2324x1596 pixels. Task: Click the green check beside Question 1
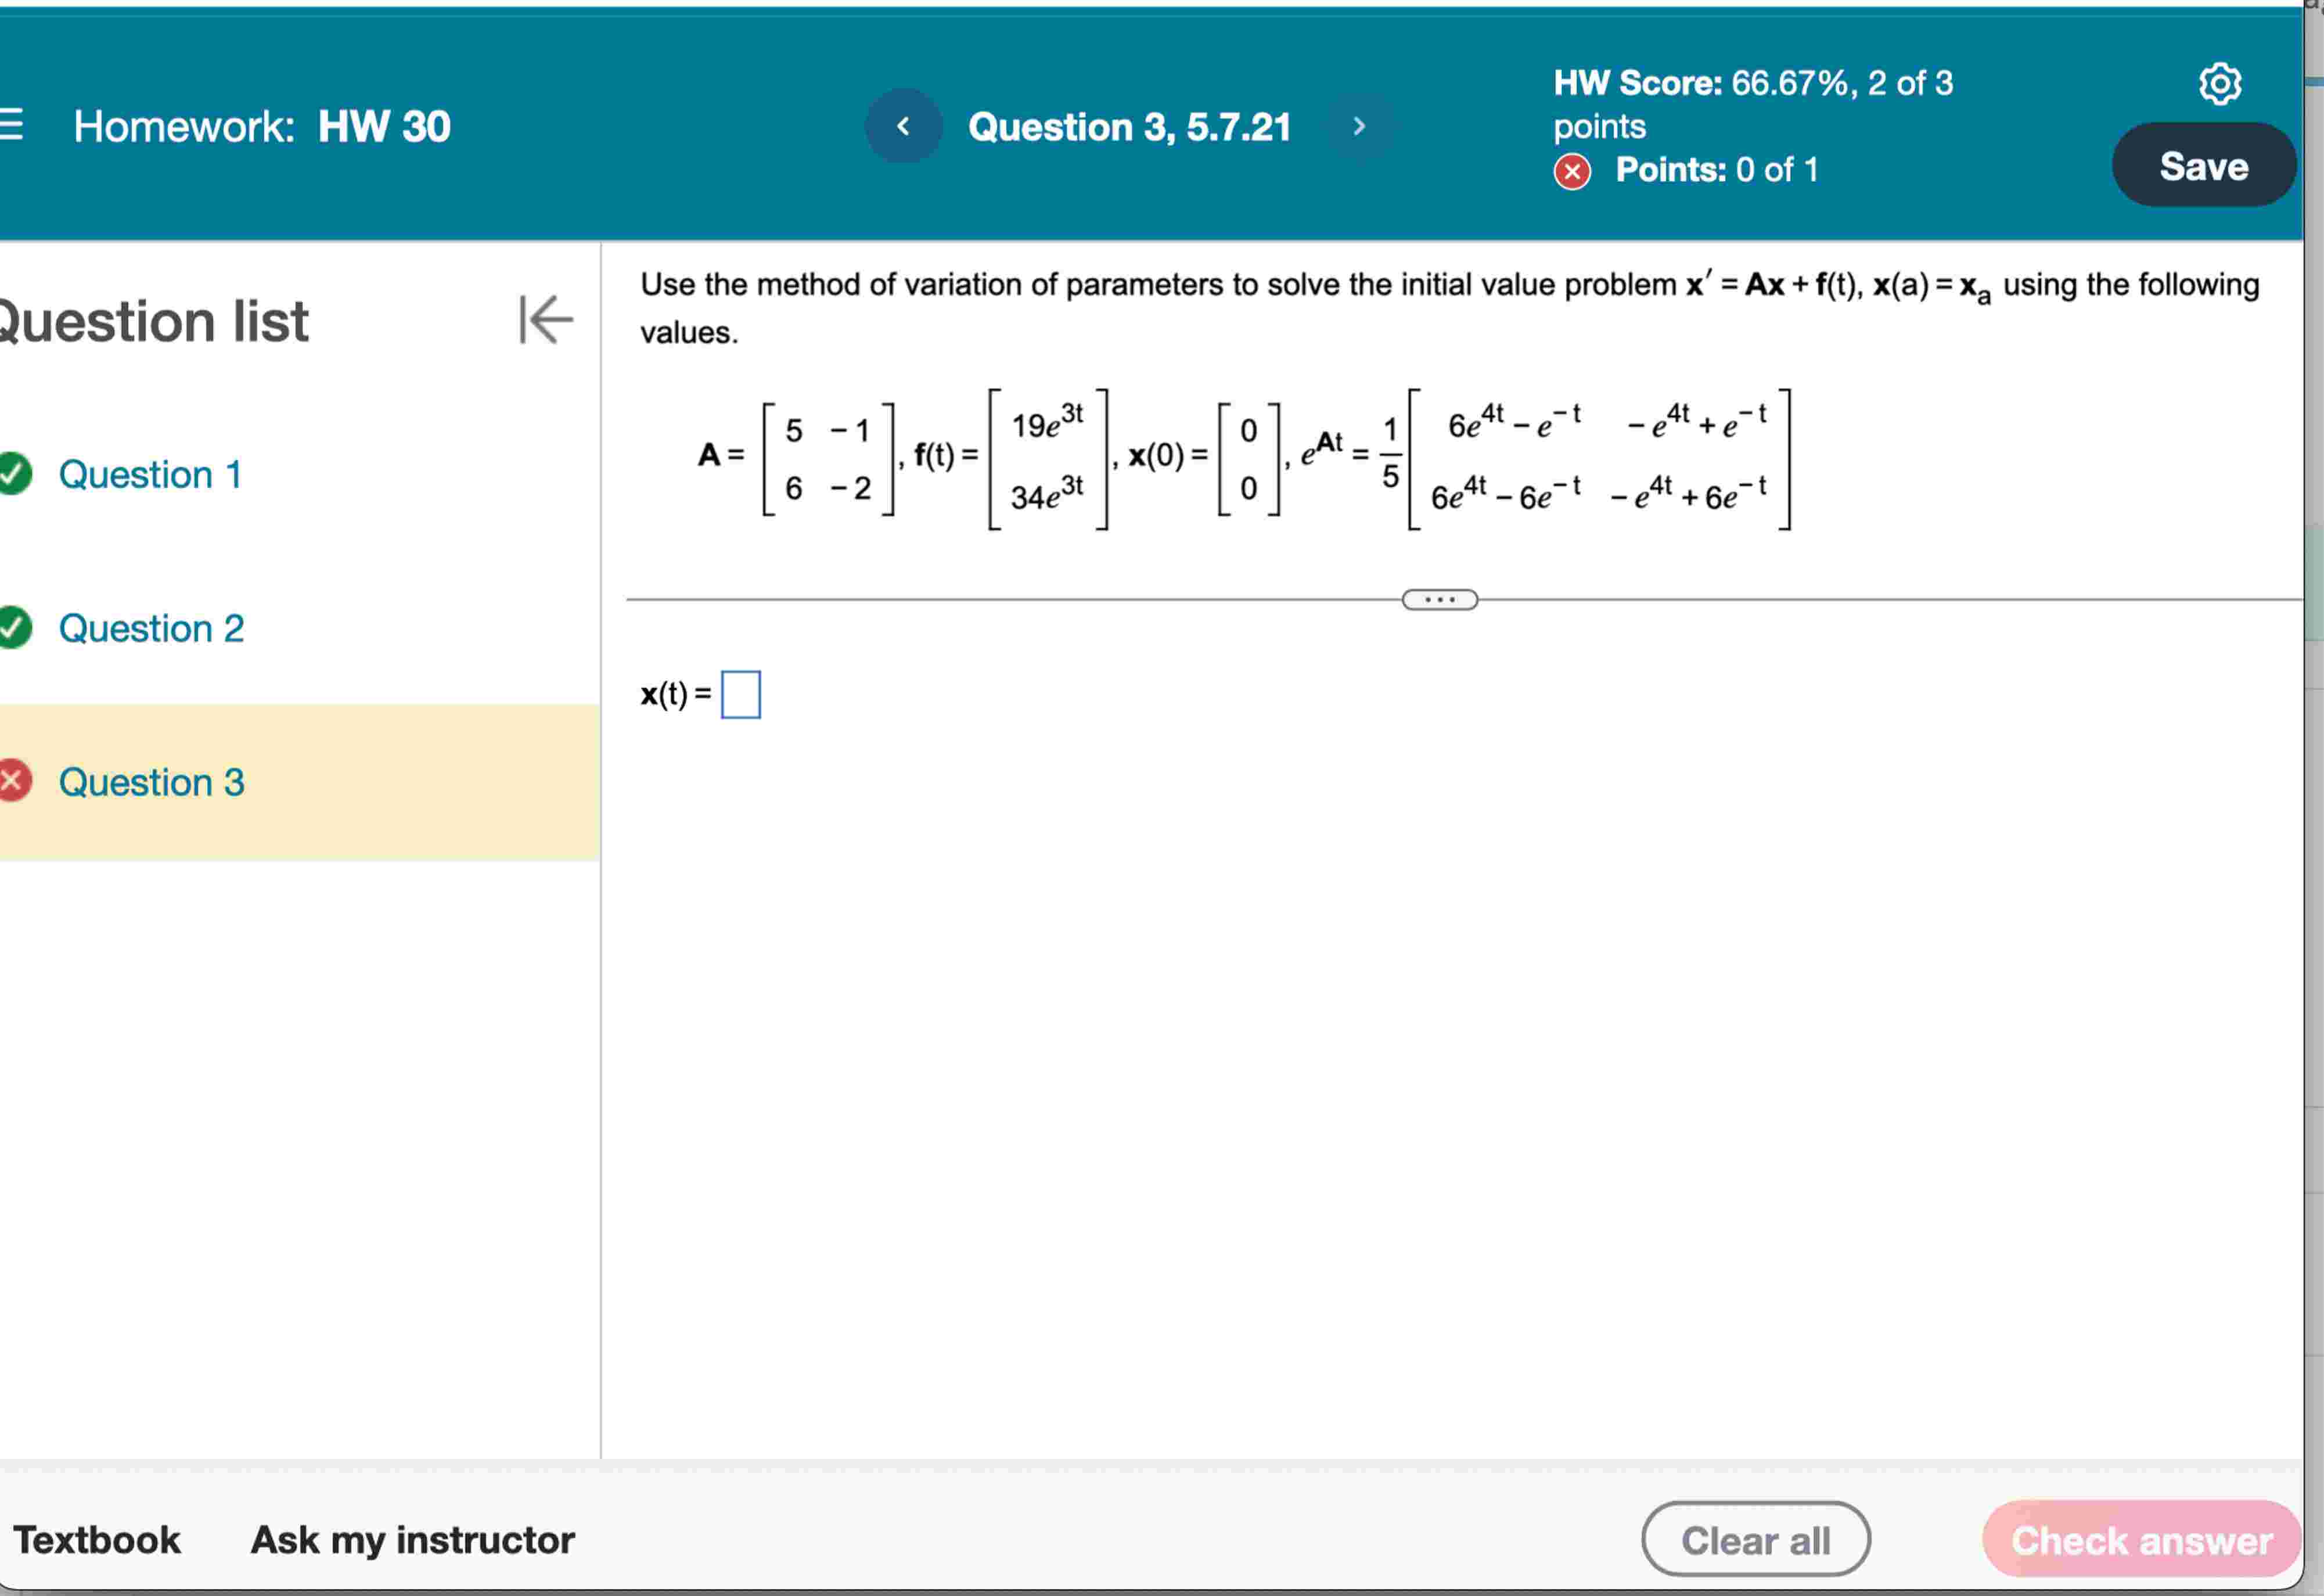pos(14,474)
